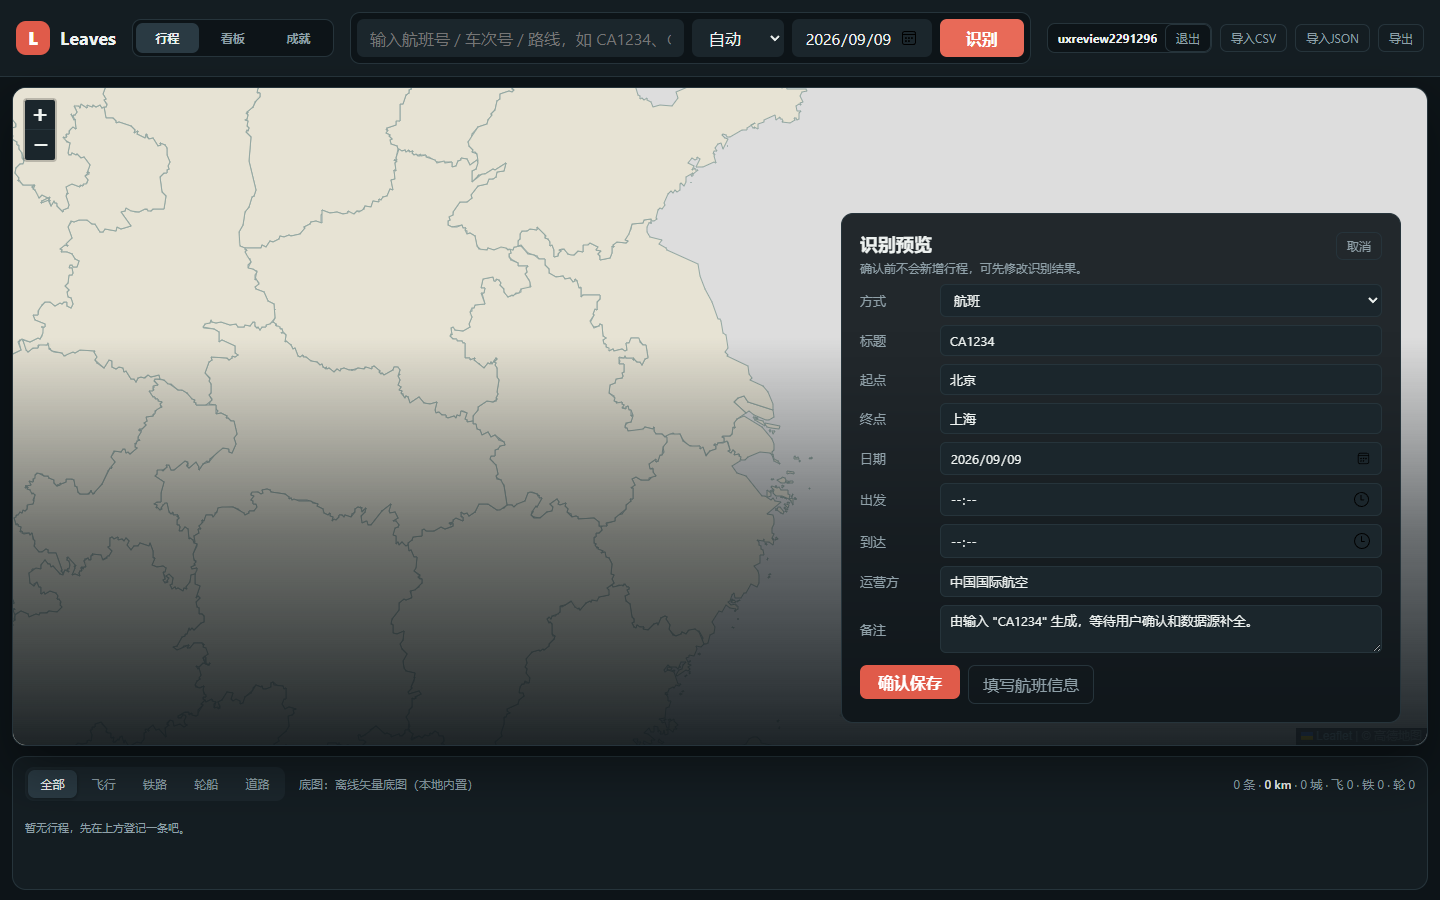Click the 出发 time input field
This screenshot has width=1440, height=900.
(1160, 500)
